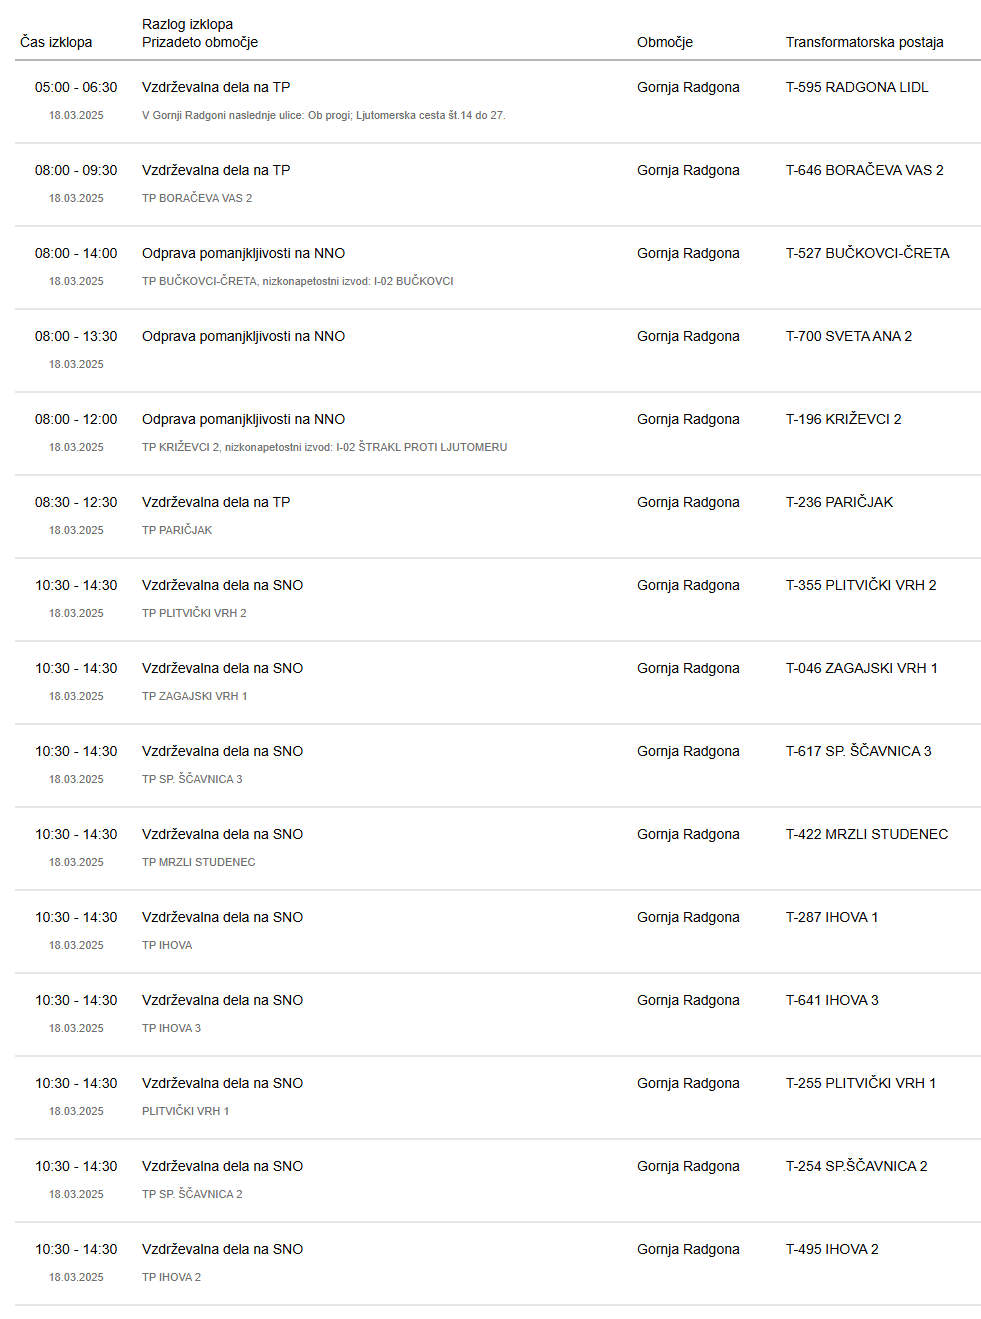Select T-646 BORAČEVA VAS 2 station

(864, 170)
